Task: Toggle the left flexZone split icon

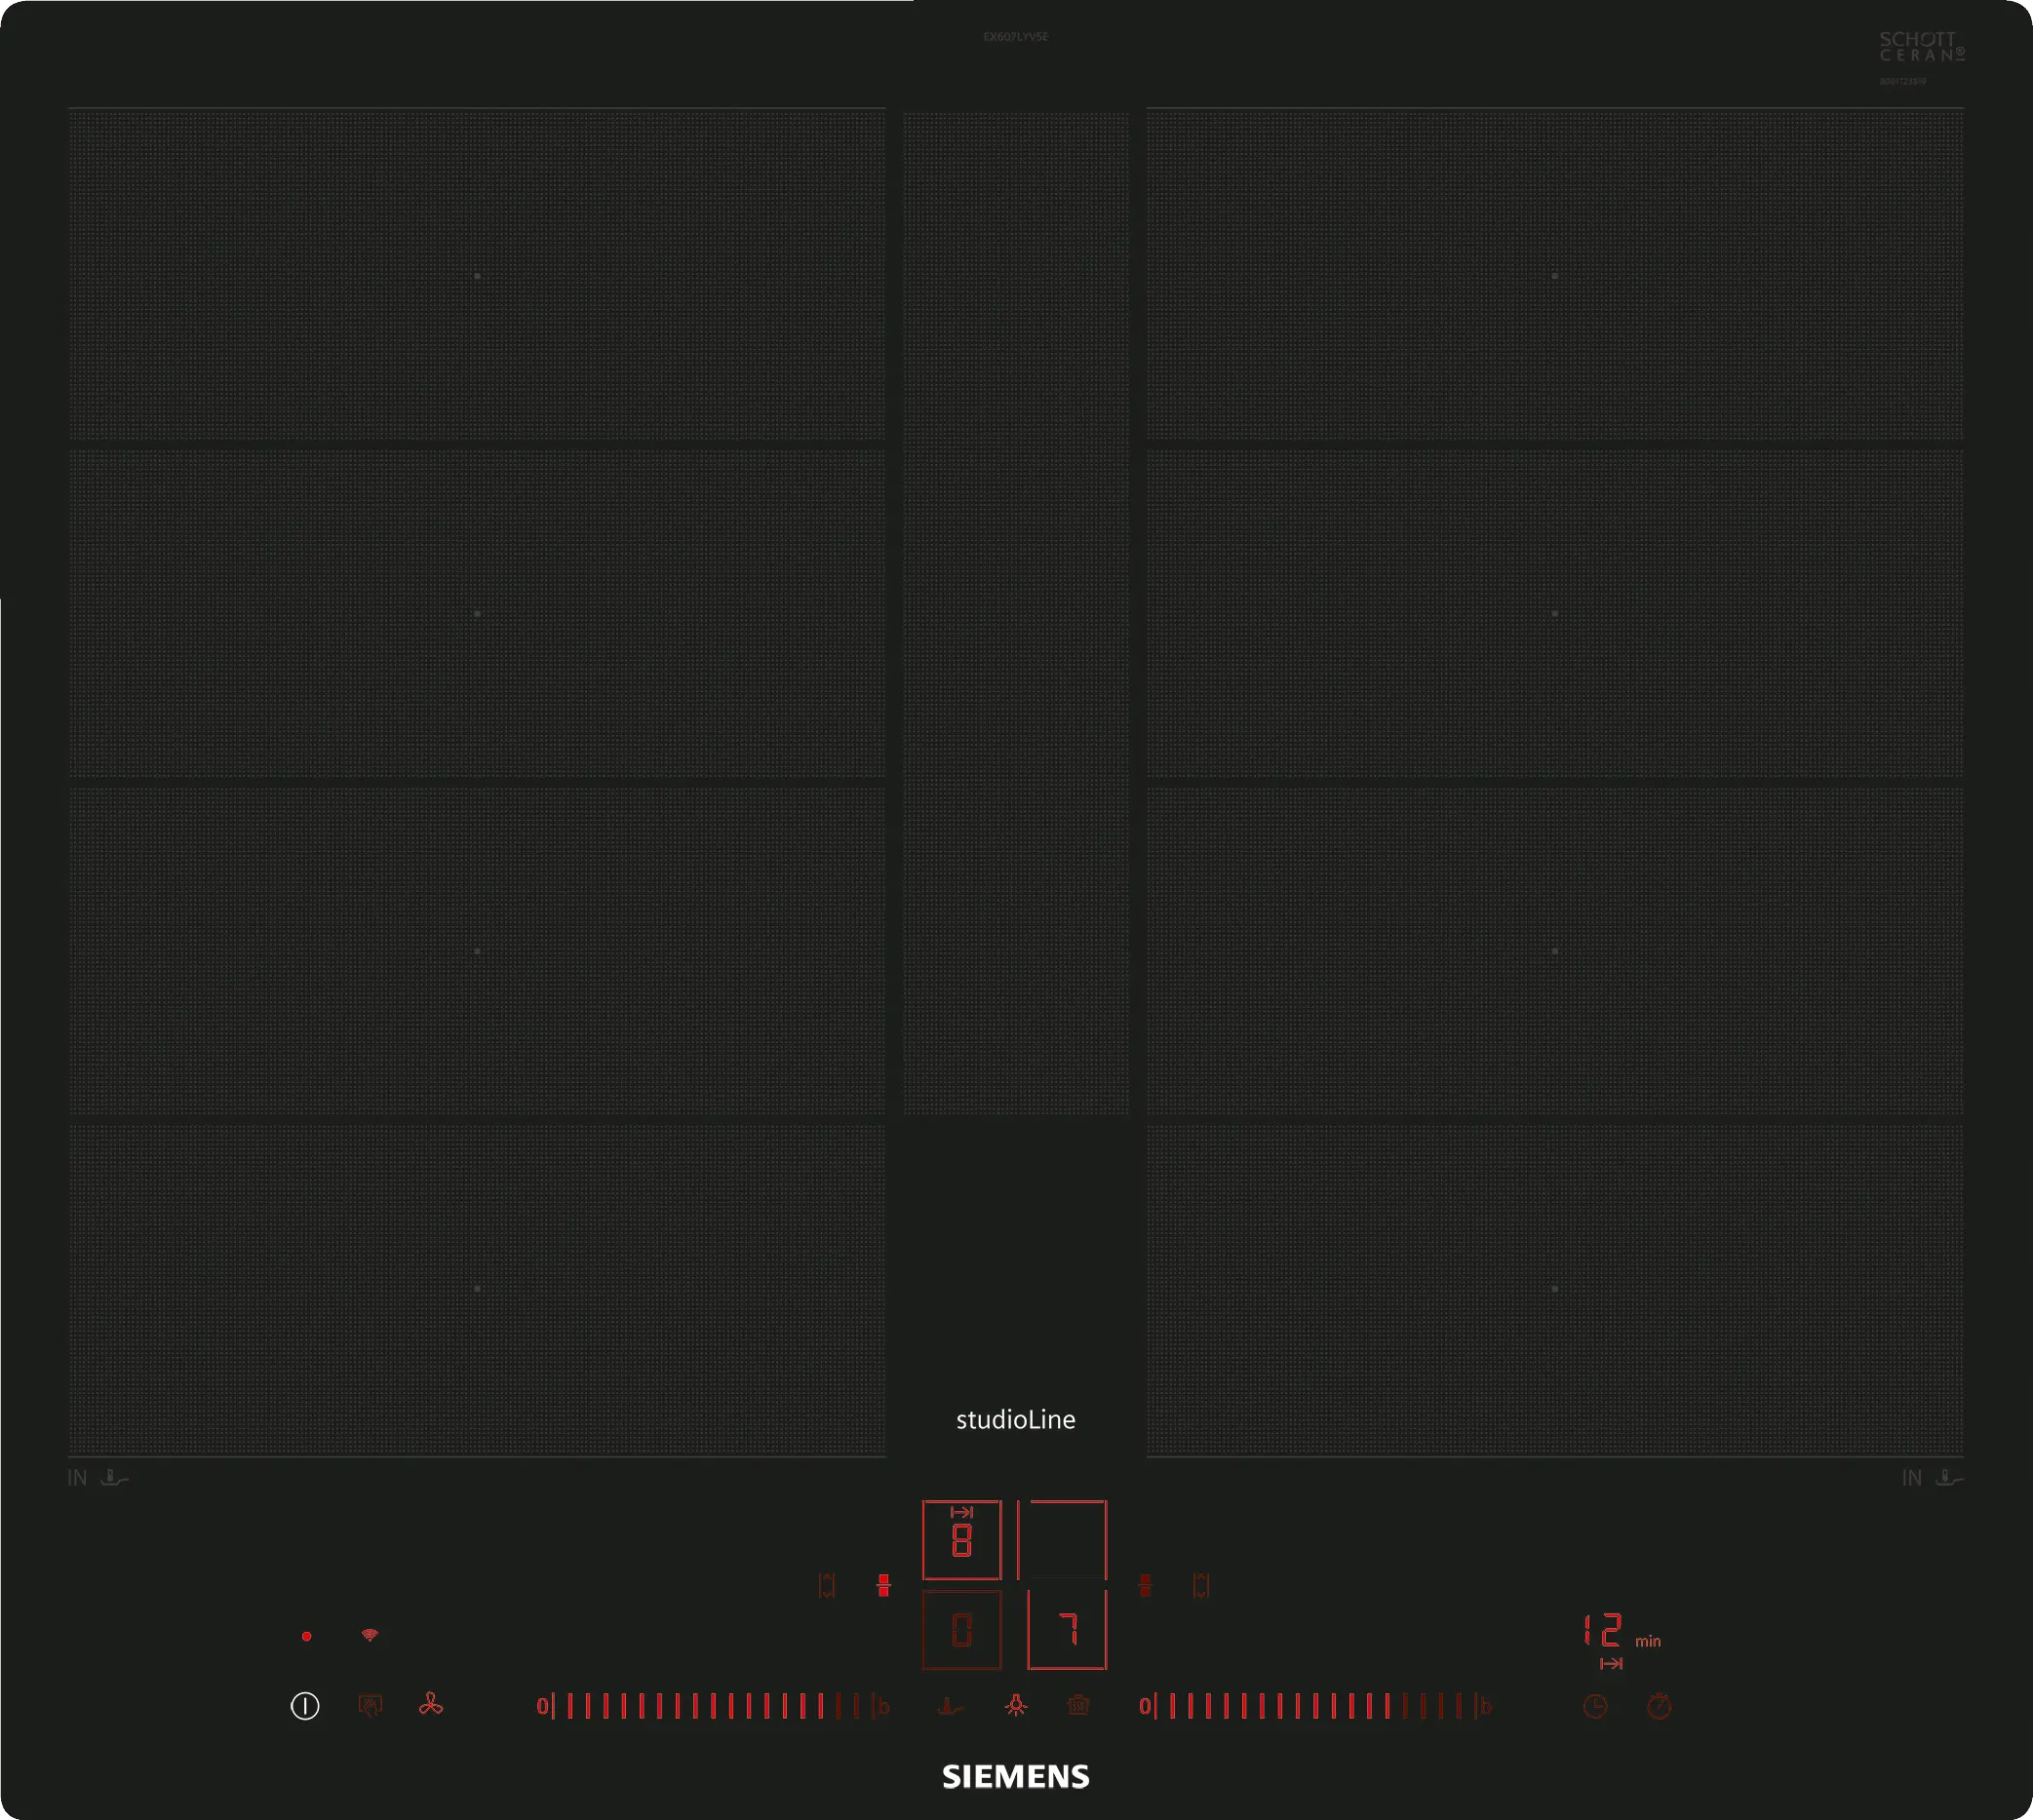Action: [883, 1586]
